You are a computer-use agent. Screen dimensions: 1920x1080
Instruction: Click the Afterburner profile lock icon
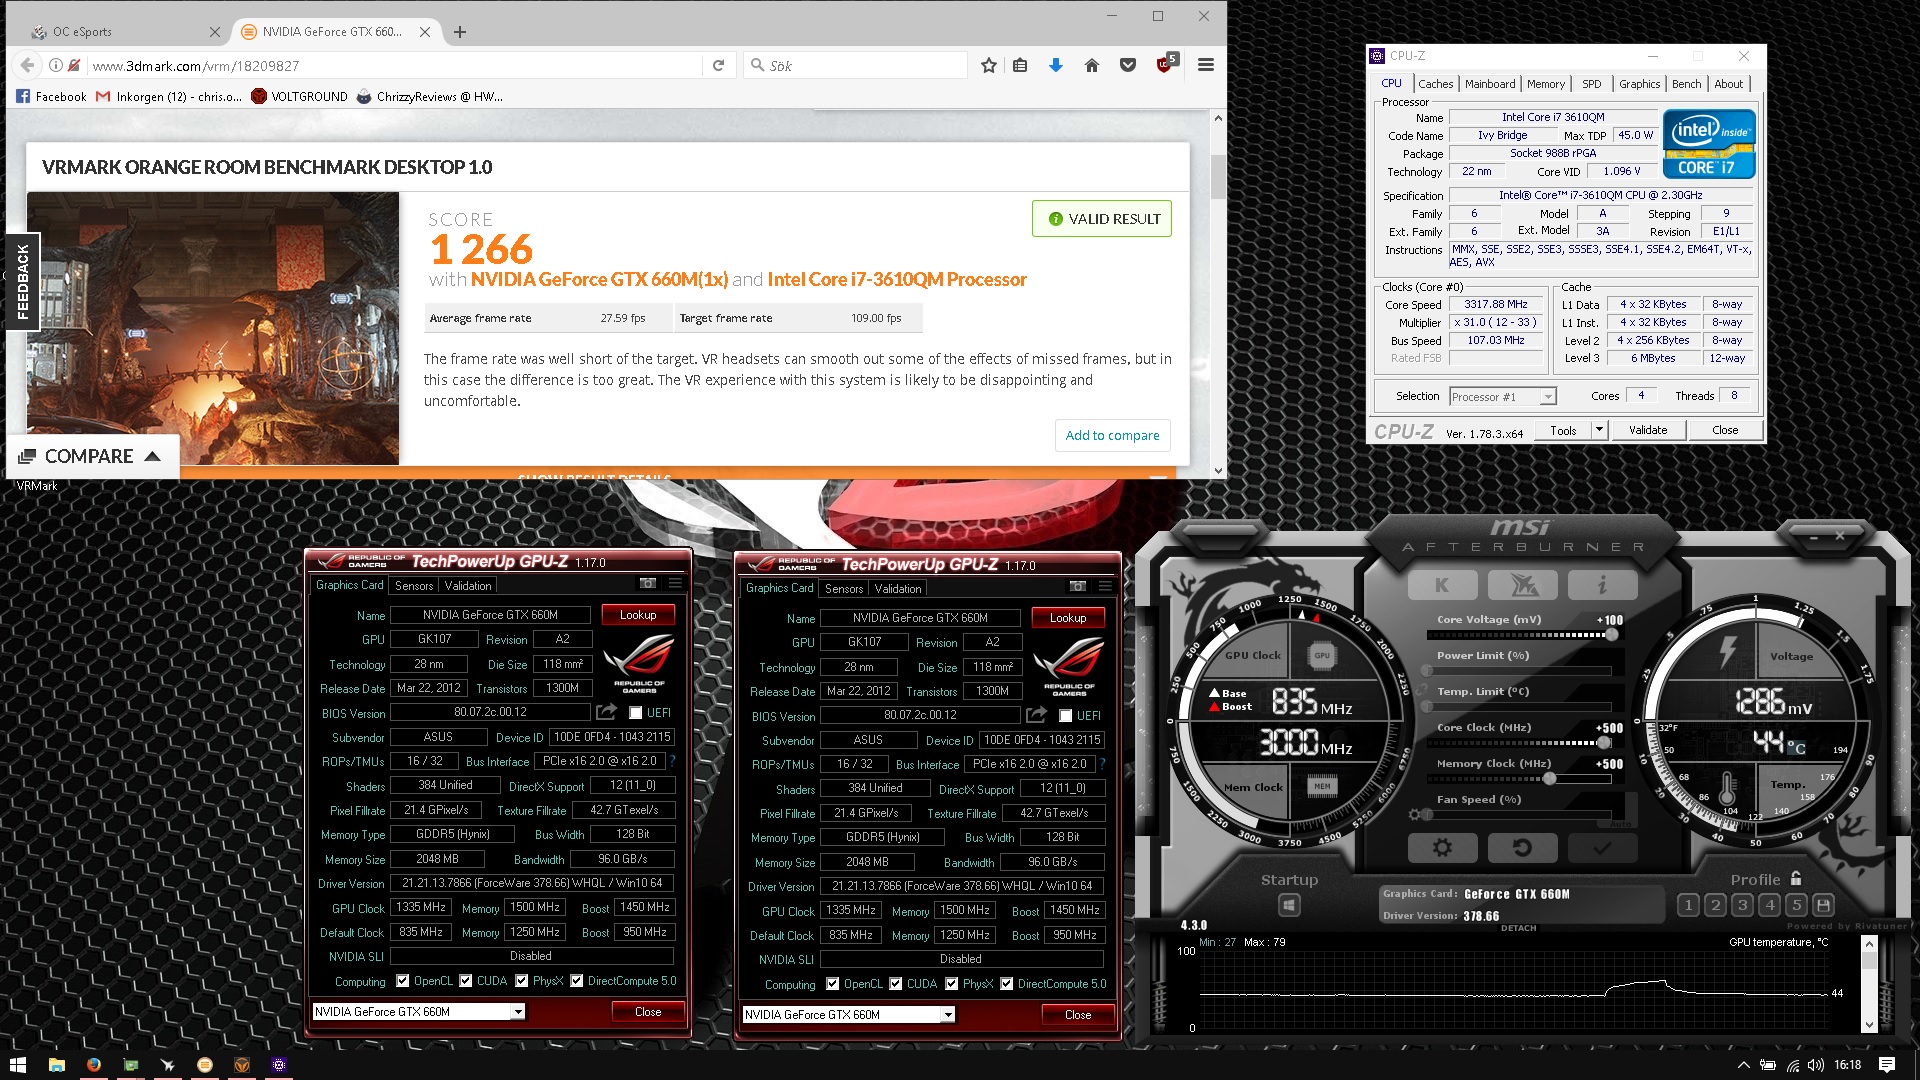(x=1796, y=879)
